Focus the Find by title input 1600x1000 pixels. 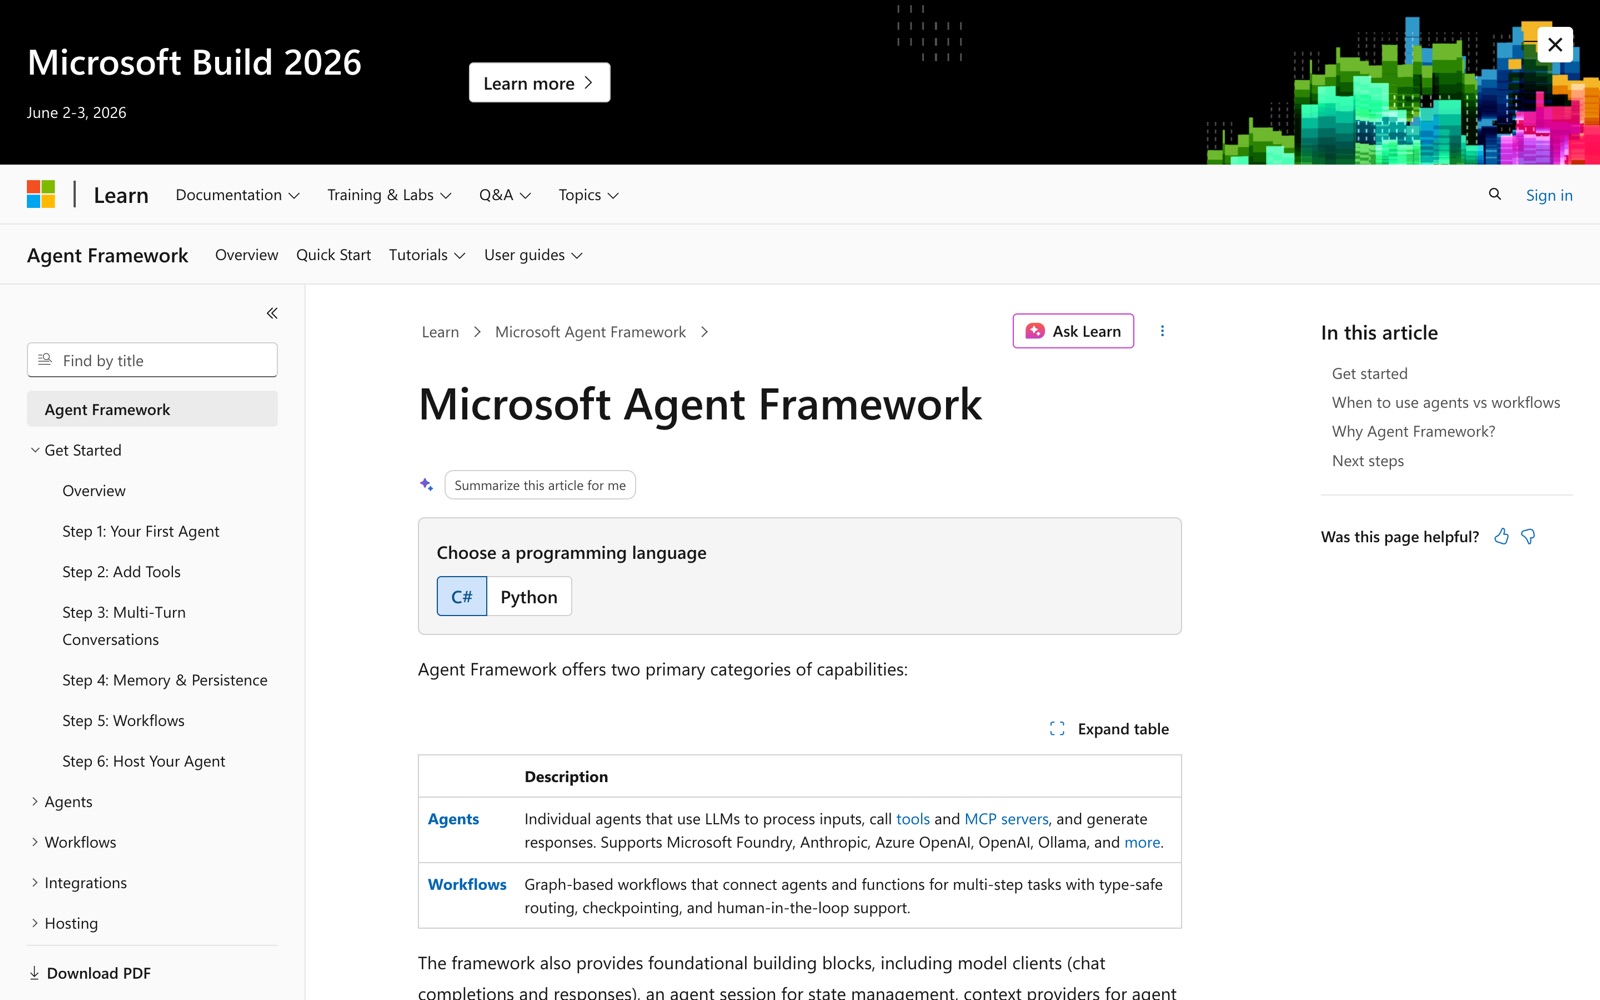click(152, 360)
